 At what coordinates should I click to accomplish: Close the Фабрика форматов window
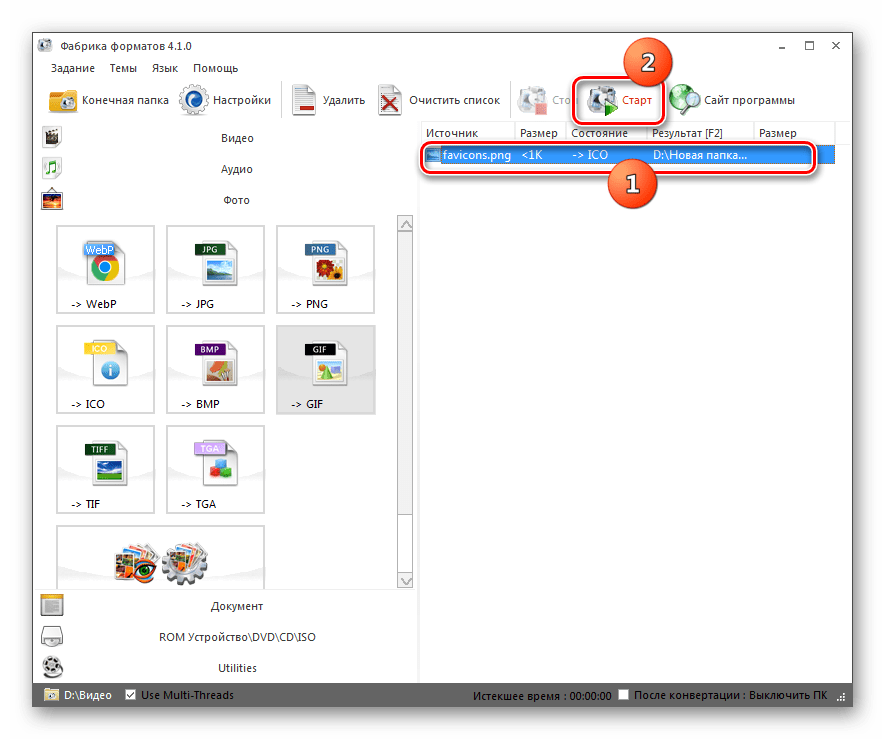(836, 46)
